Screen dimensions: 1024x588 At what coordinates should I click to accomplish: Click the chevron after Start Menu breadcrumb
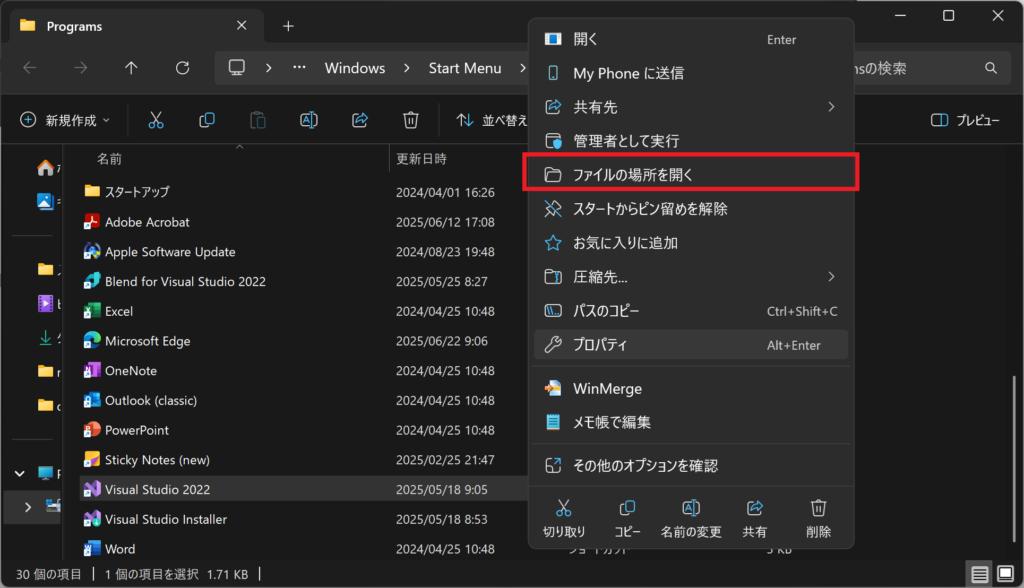click(x=522, y=68)
